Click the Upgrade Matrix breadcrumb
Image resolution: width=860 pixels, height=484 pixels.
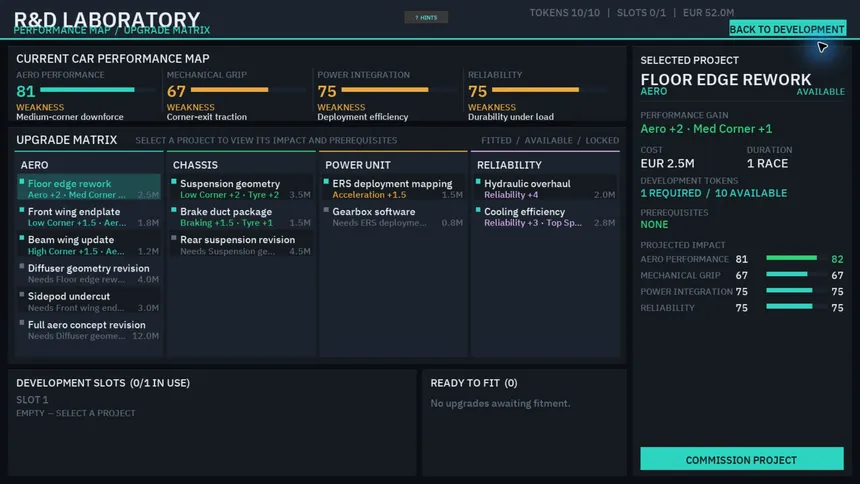167,30
